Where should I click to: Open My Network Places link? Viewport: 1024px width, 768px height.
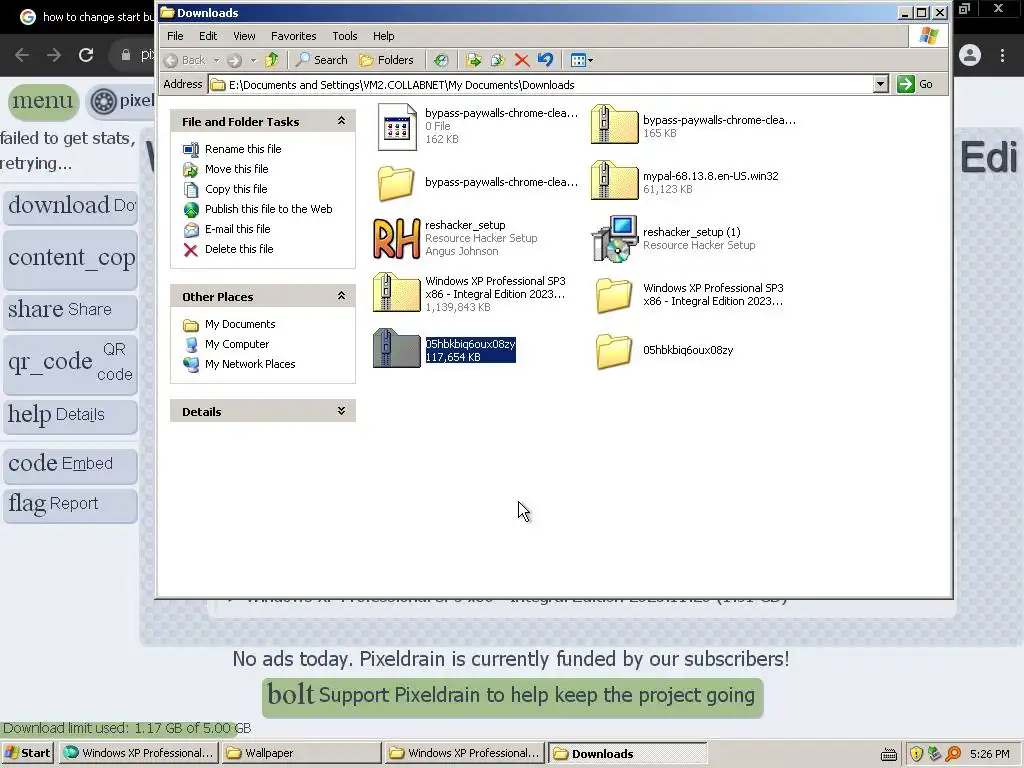tap(249, 364)
